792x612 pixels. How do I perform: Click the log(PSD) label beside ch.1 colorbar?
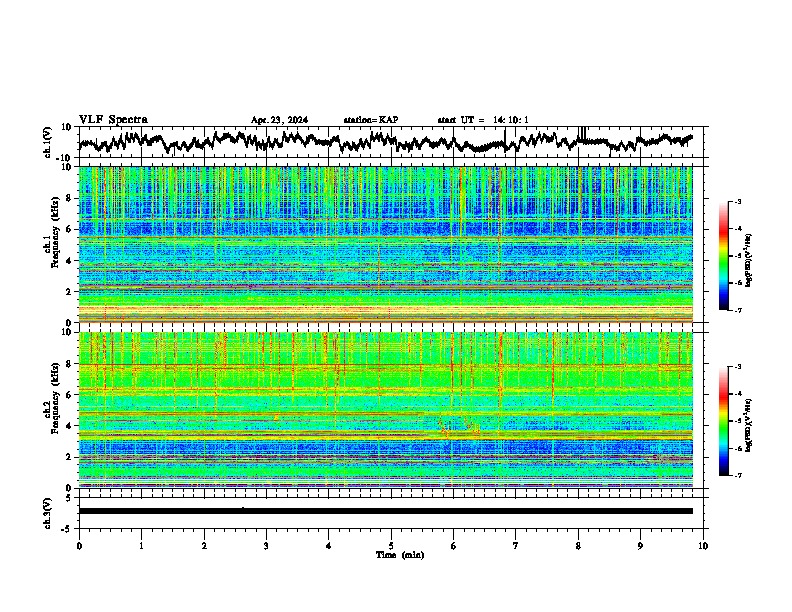pyautogui.click(x=749, y=260)
